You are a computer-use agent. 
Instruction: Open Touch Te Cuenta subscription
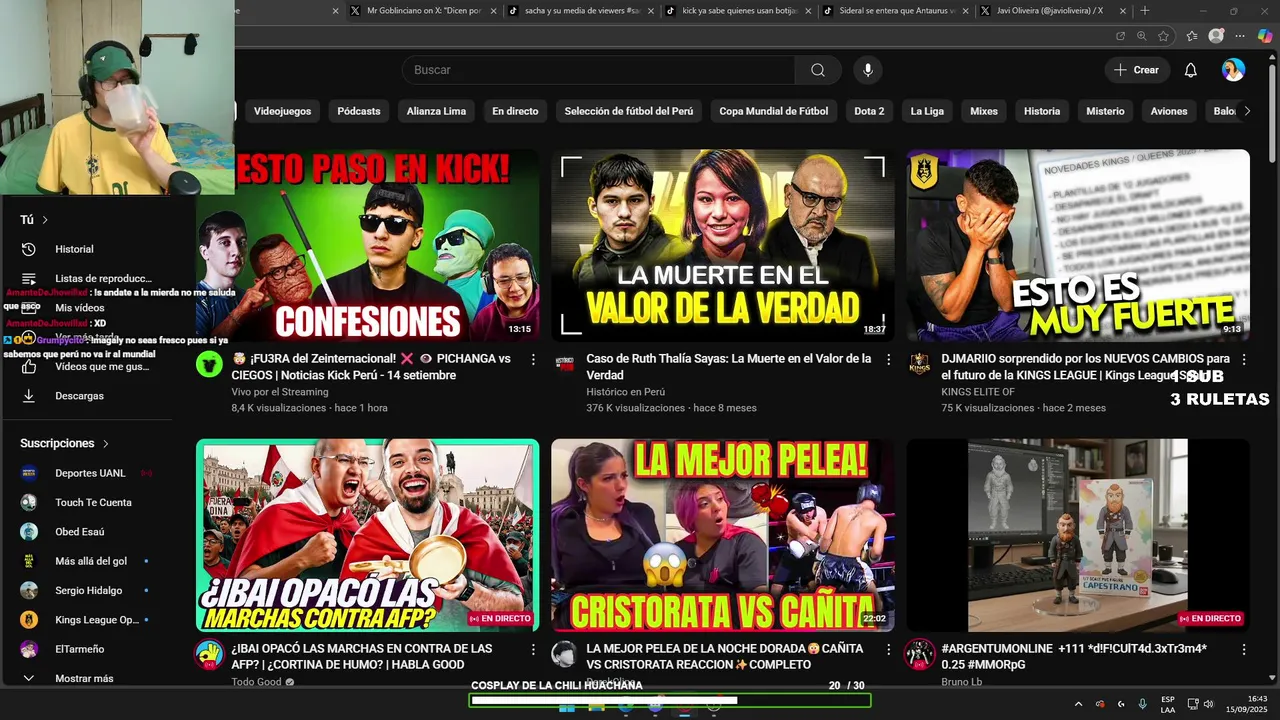click(x=93, y=502)
